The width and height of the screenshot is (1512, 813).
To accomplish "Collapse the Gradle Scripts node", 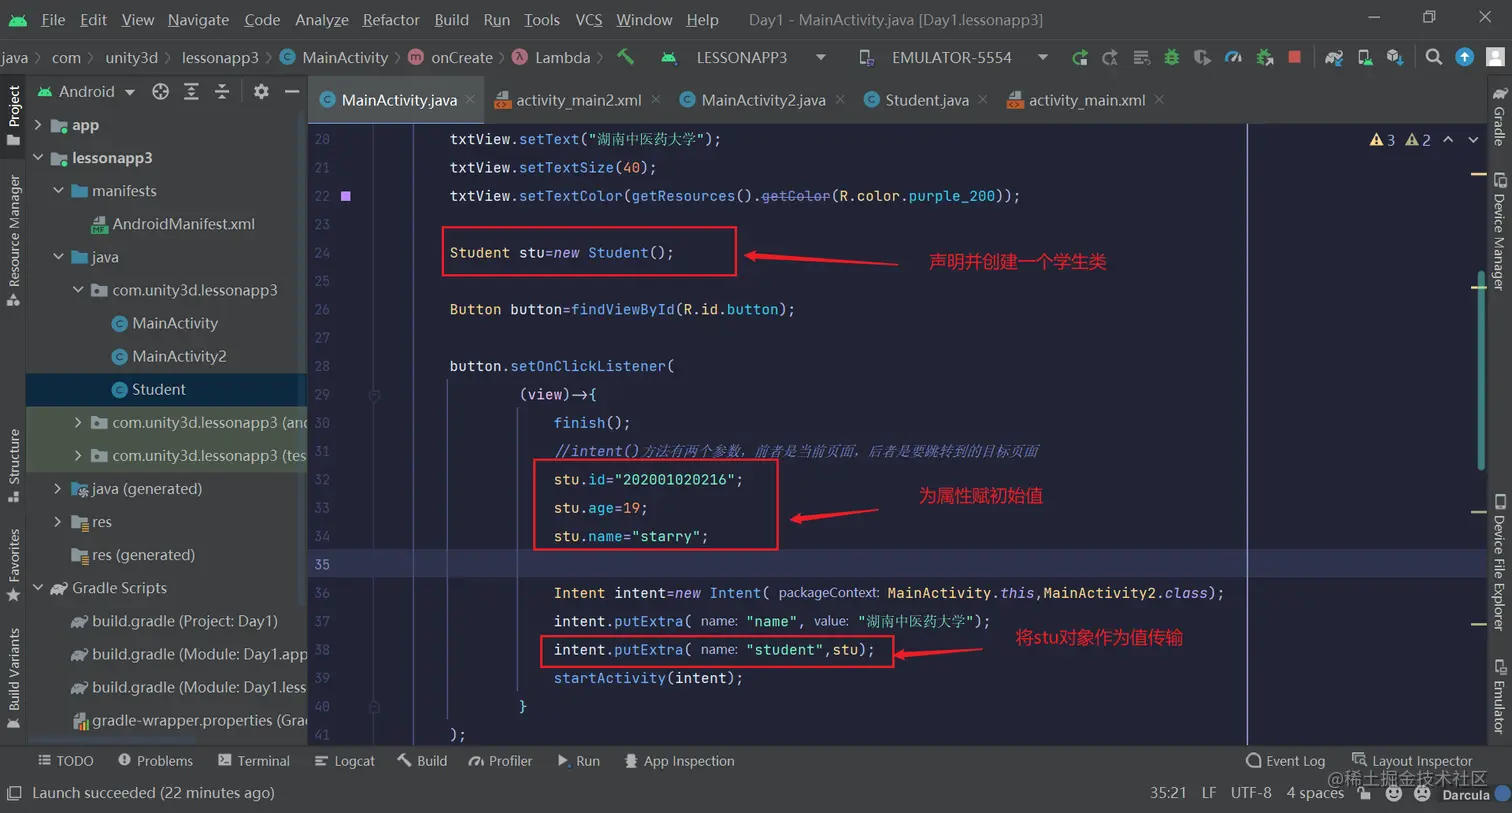I will tap(38, 588).
